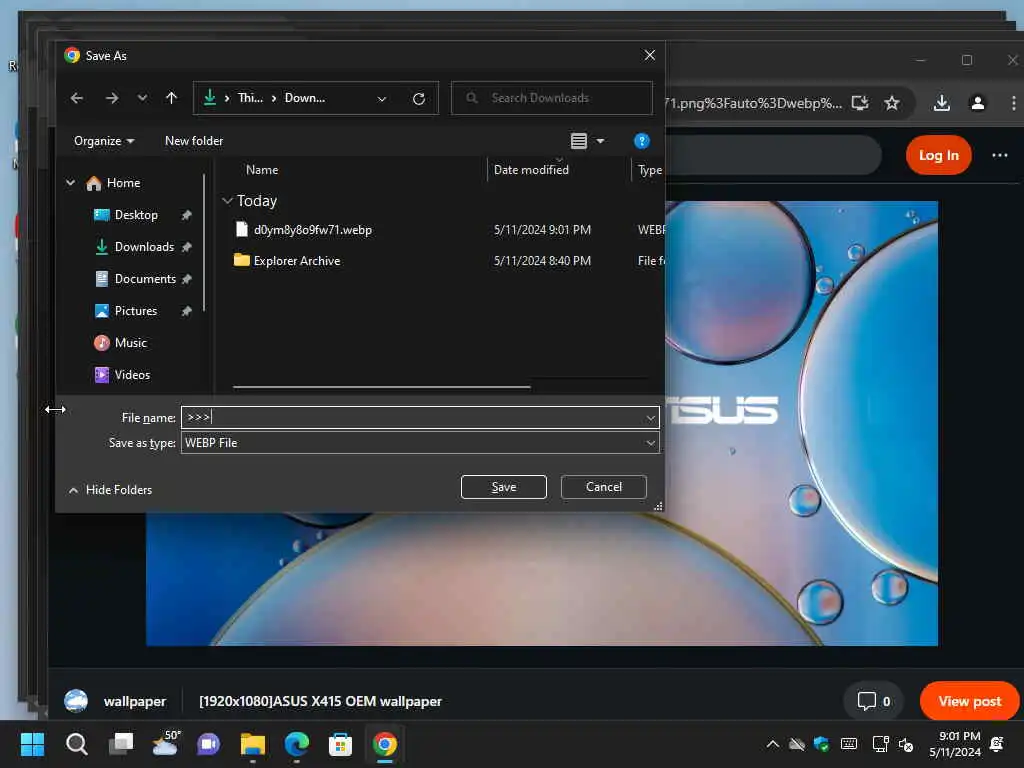Image resolution: width=1024 pixels, height=768 pixels.
Task: Bookmark this page with star icon
Action: click(x=892, y=103)
